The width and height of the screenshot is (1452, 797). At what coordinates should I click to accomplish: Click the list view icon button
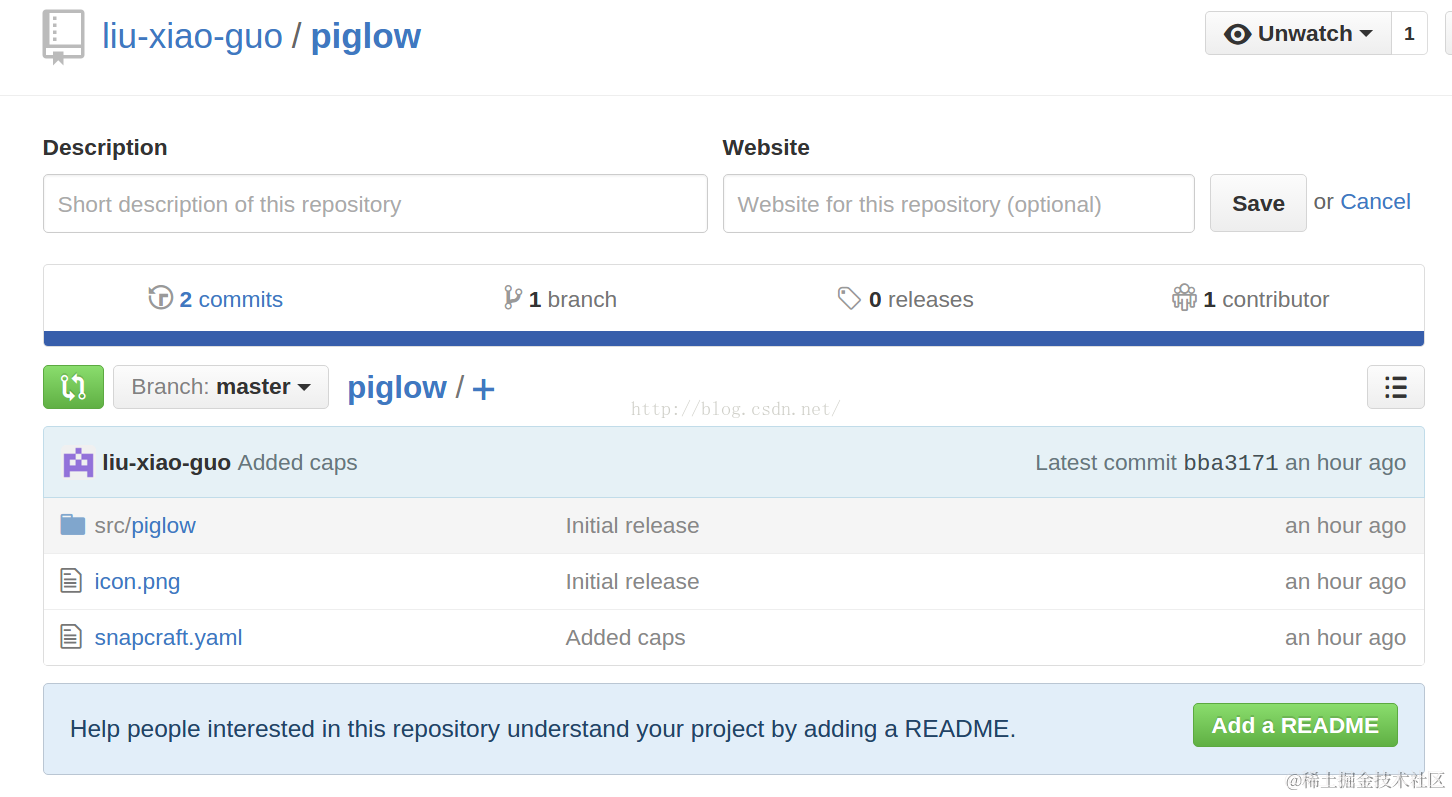click(x=1395, y=387)
